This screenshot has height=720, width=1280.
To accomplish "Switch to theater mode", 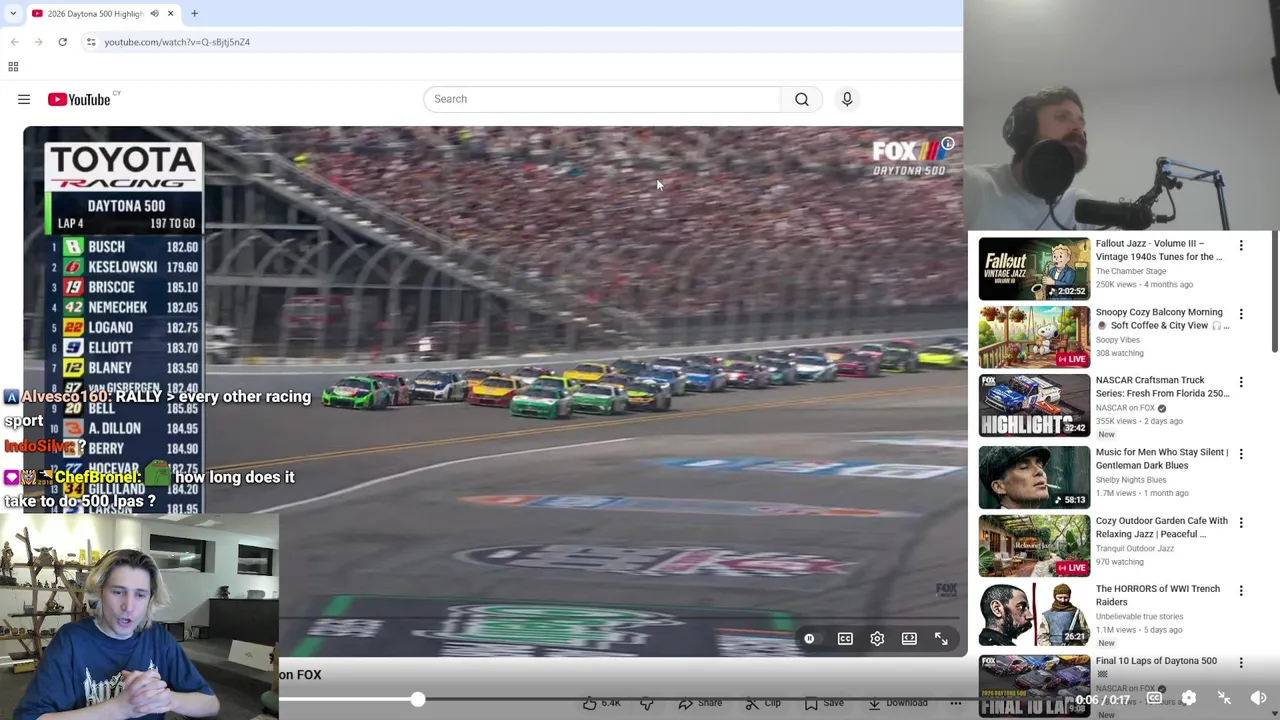I will [x=909, y=639].
